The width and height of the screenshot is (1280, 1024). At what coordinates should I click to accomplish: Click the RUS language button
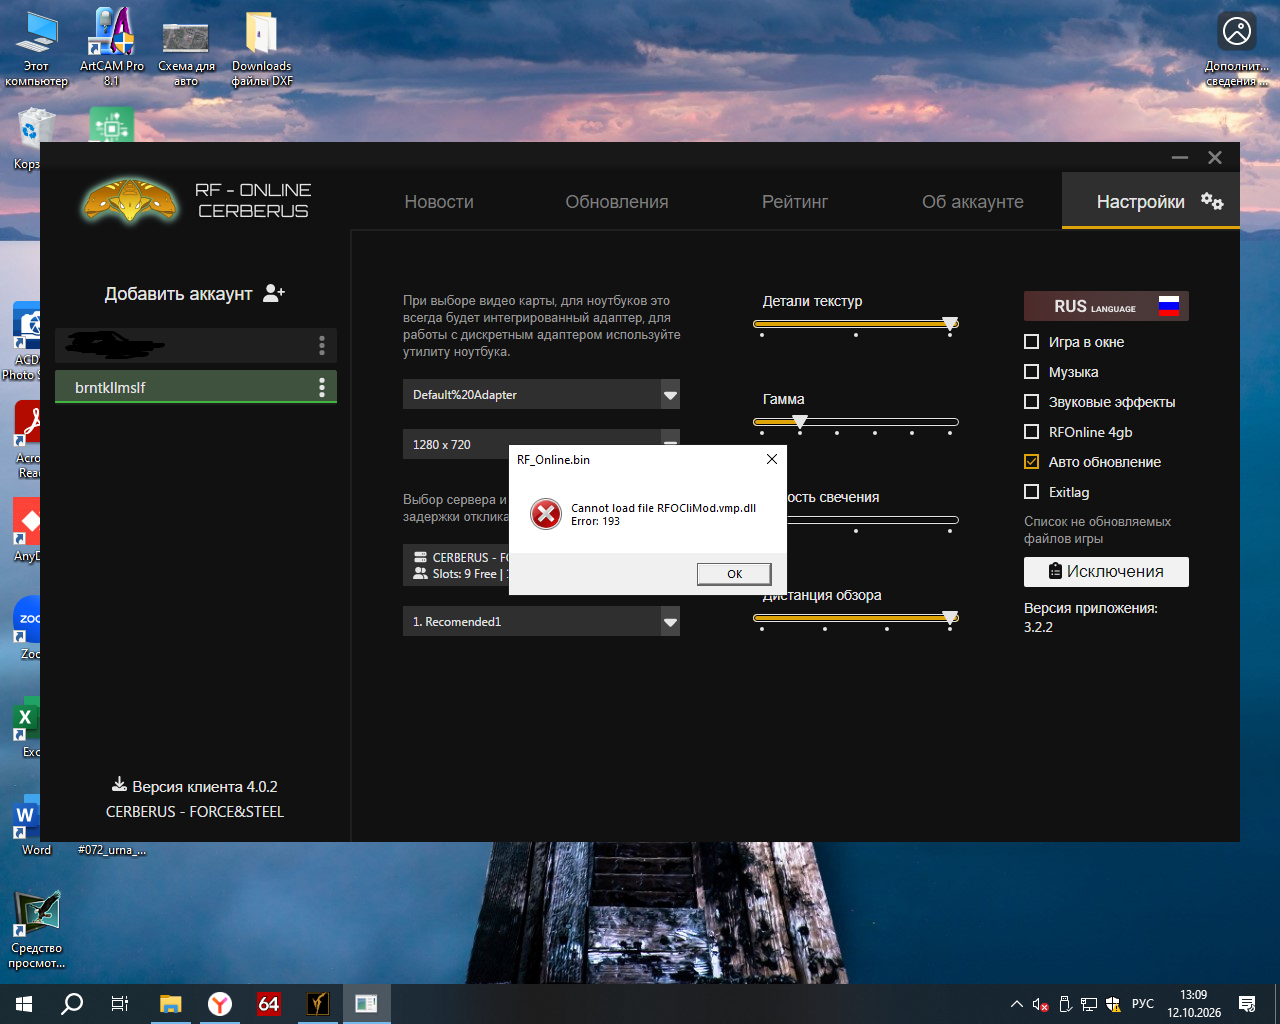[1106, 306]
